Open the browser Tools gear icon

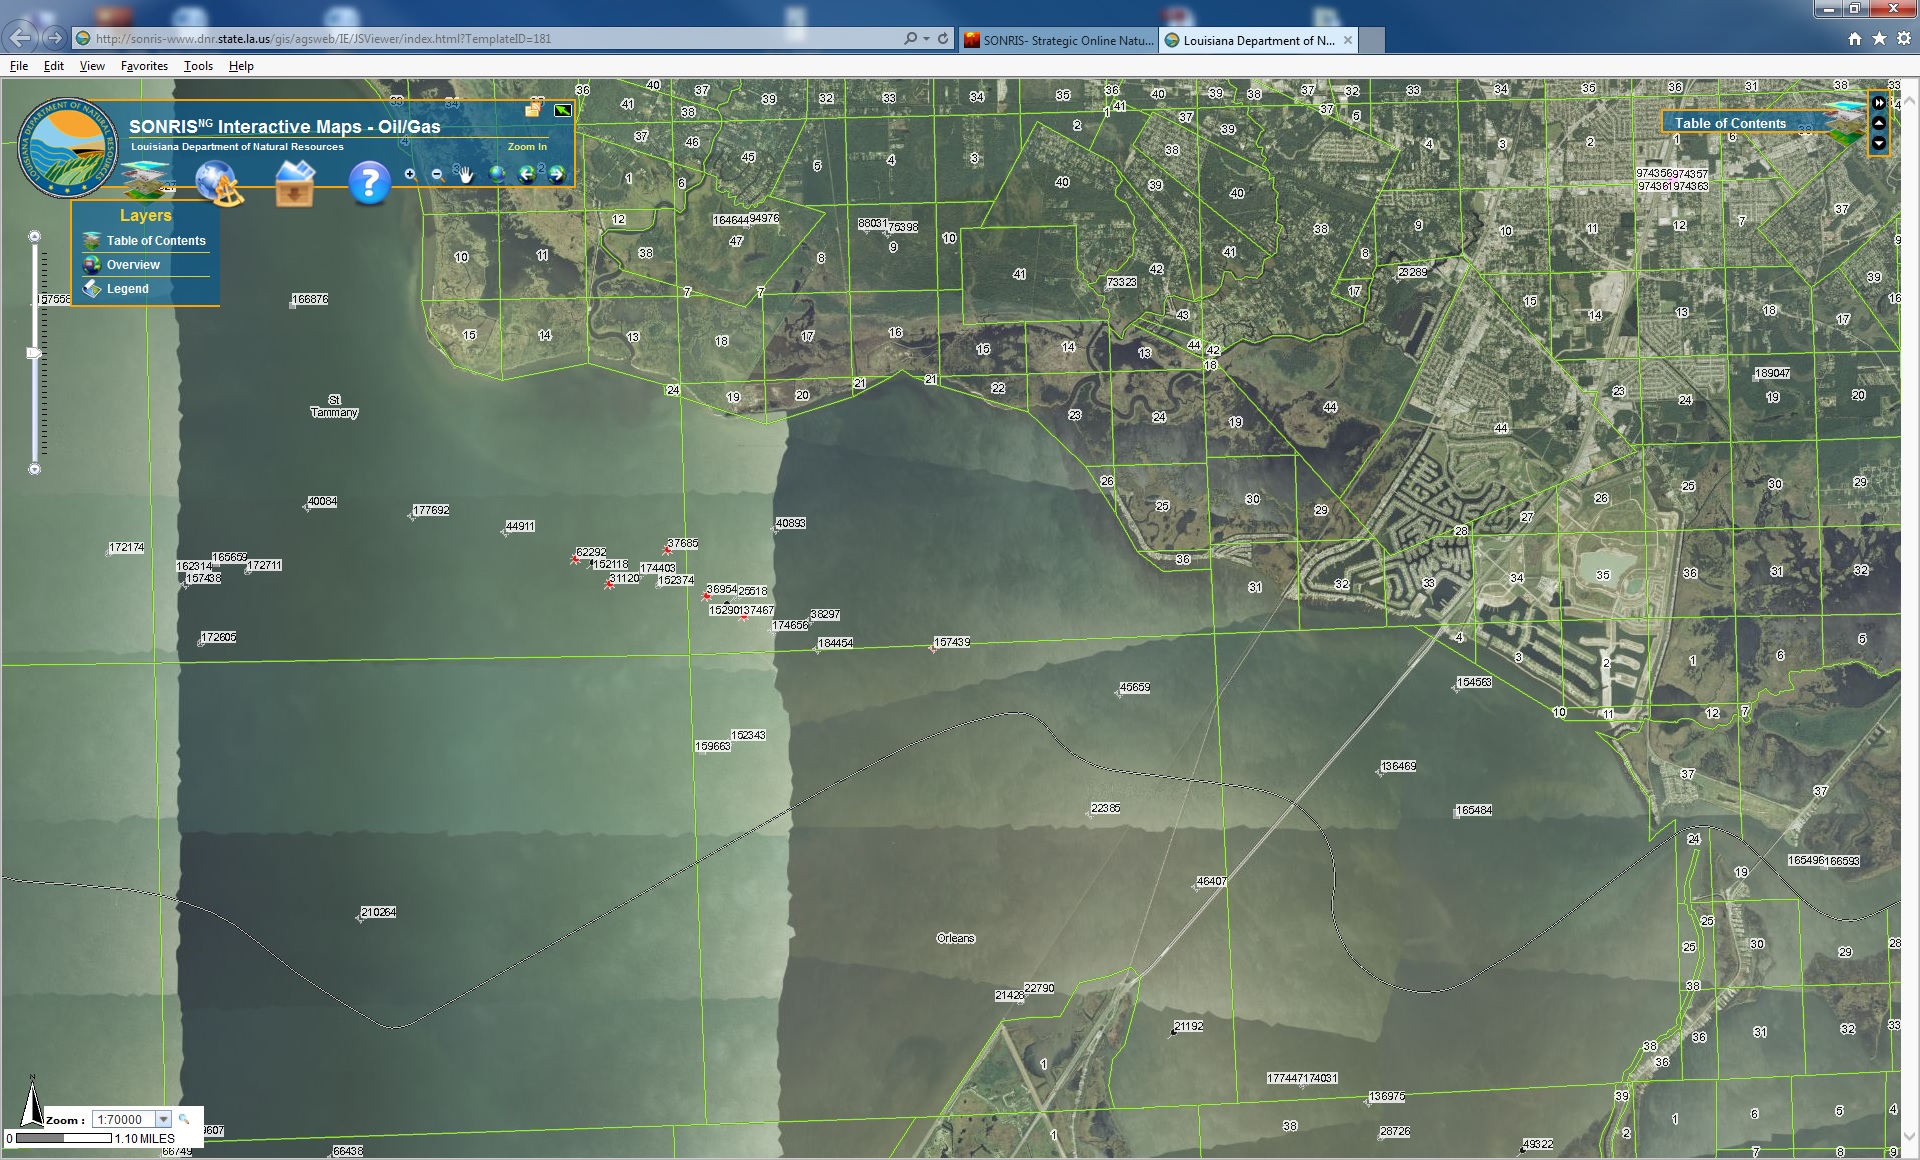pyautogui.click(x=1903, y=38)
